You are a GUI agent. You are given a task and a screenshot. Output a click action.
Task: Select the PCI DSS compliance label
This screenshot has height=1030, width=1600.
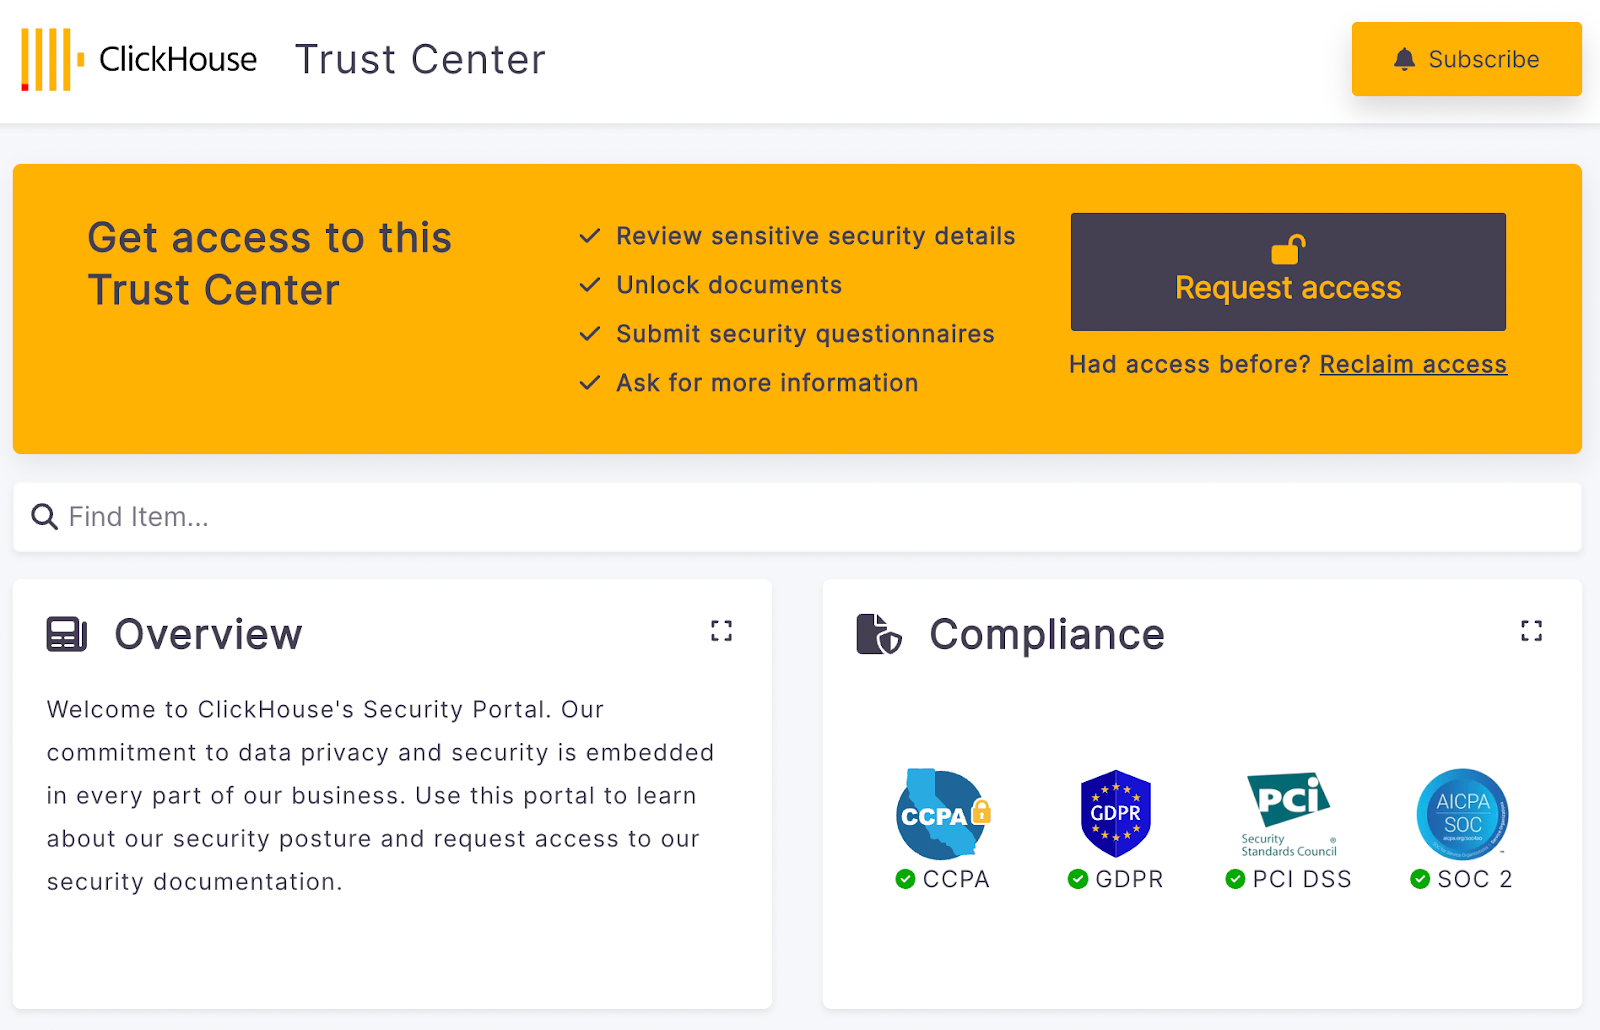tap(1301, 879)
